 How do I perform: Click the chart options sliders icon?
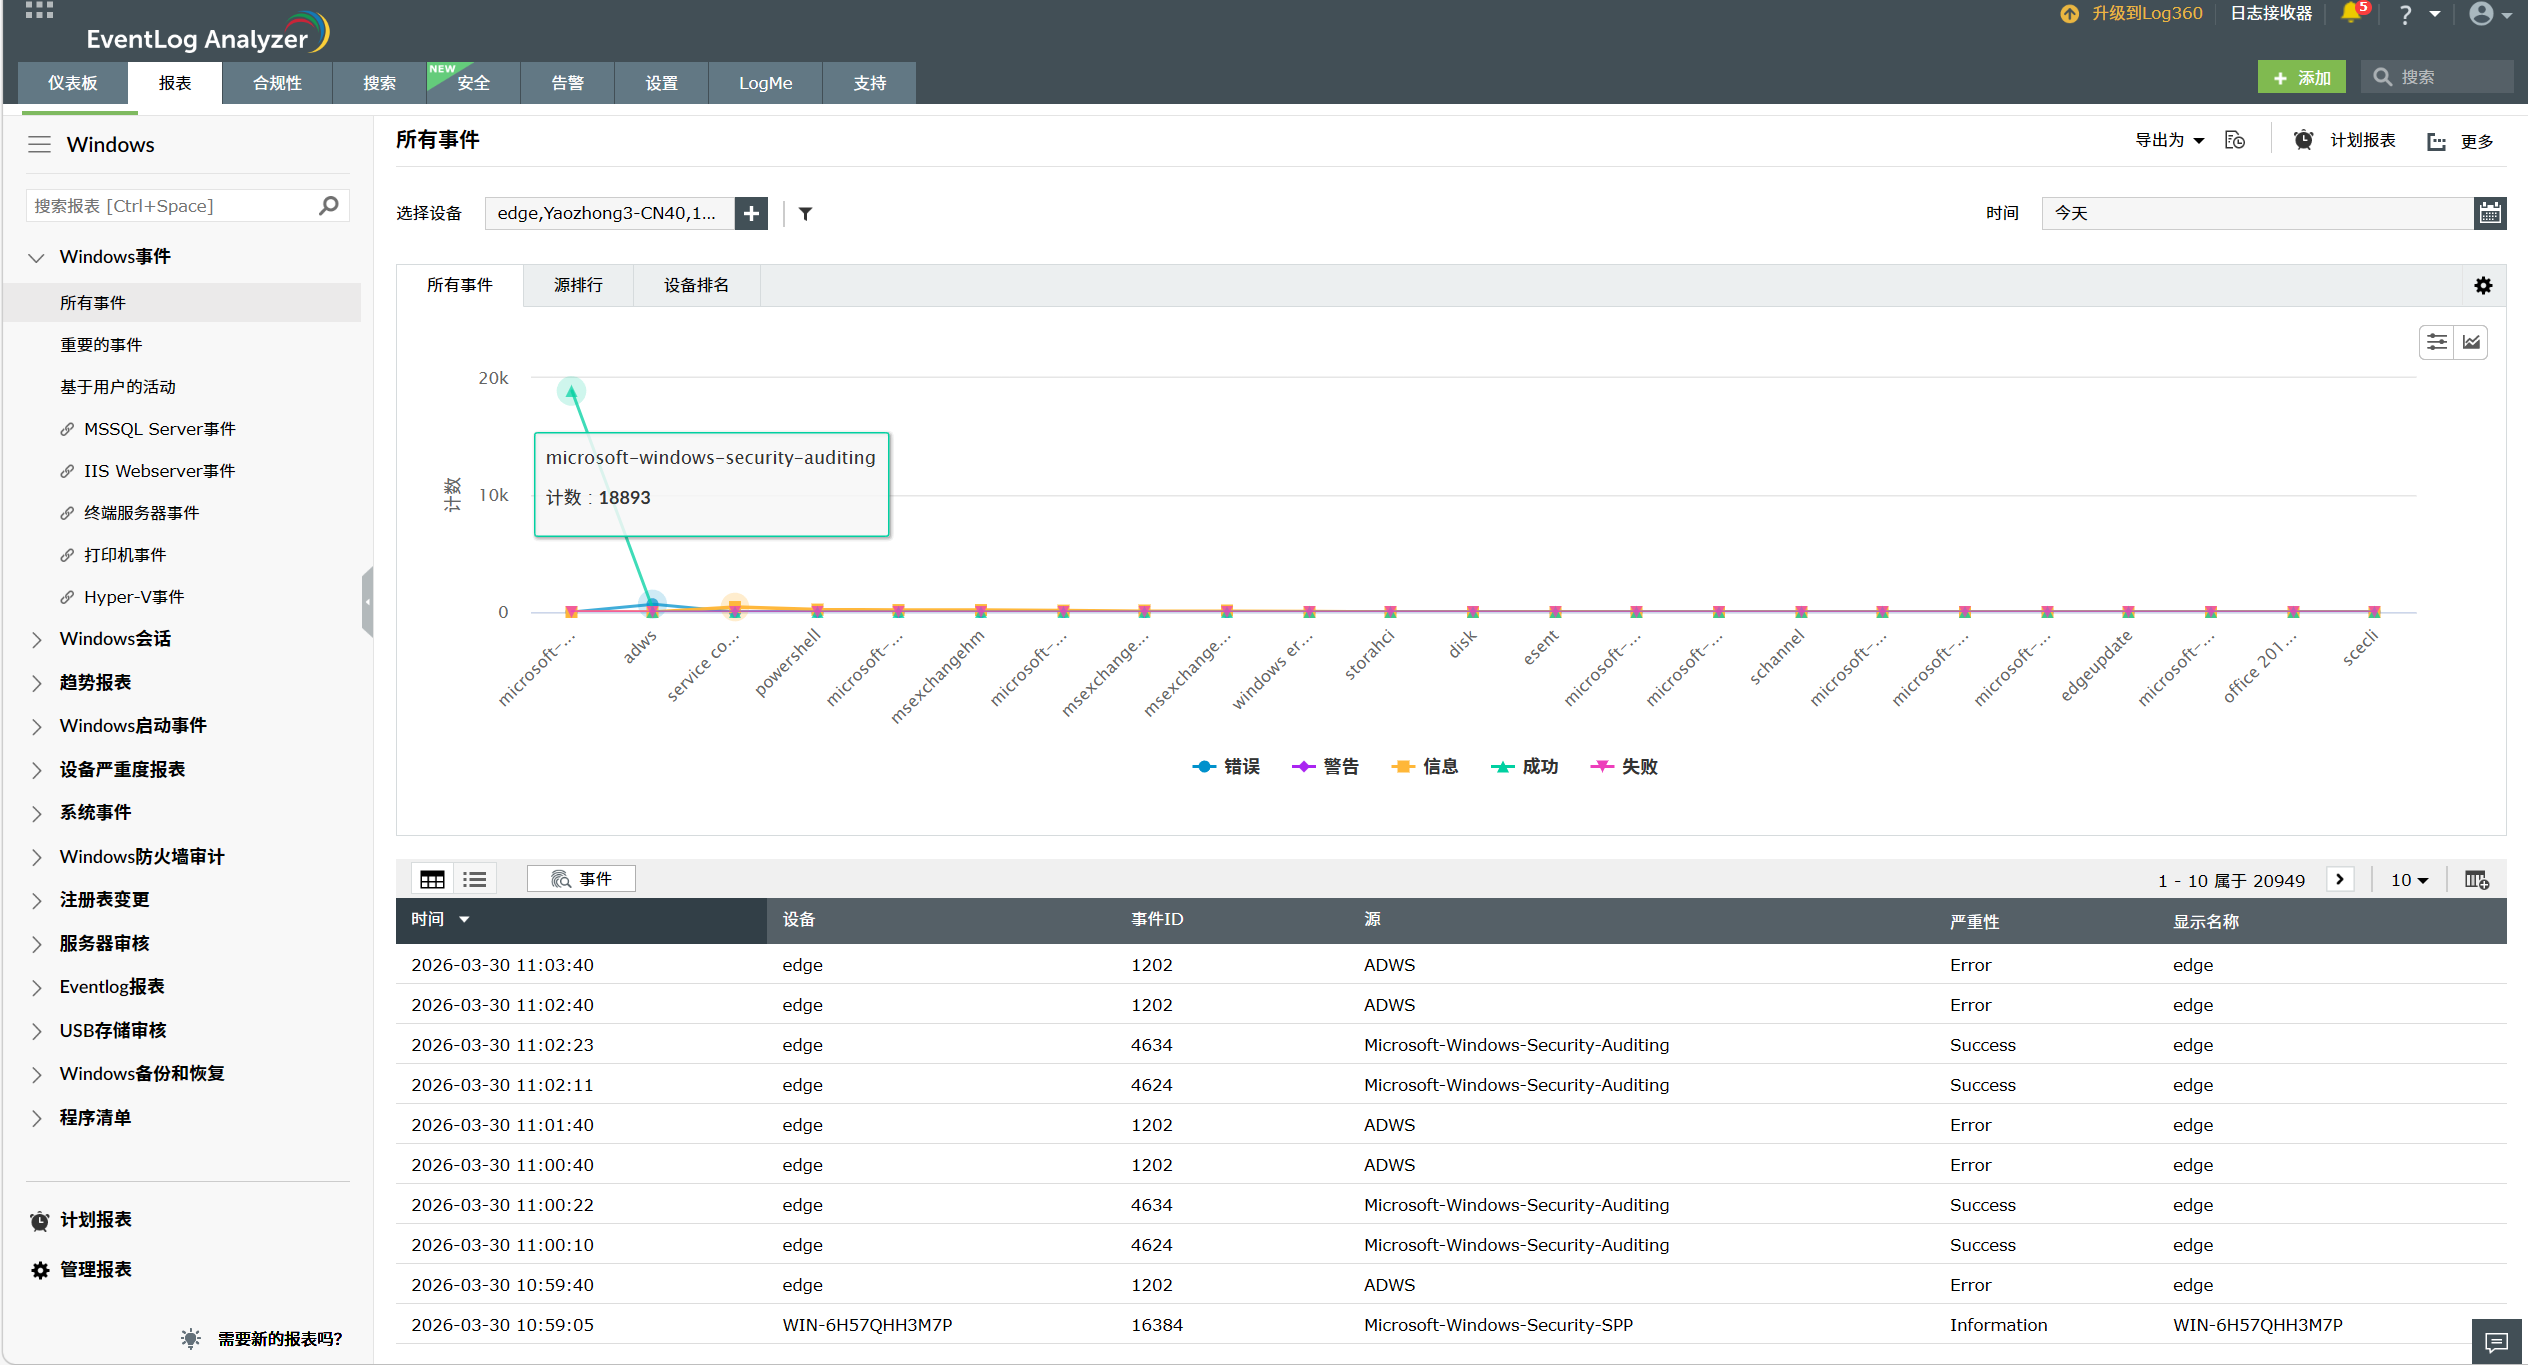[2437, 342]
